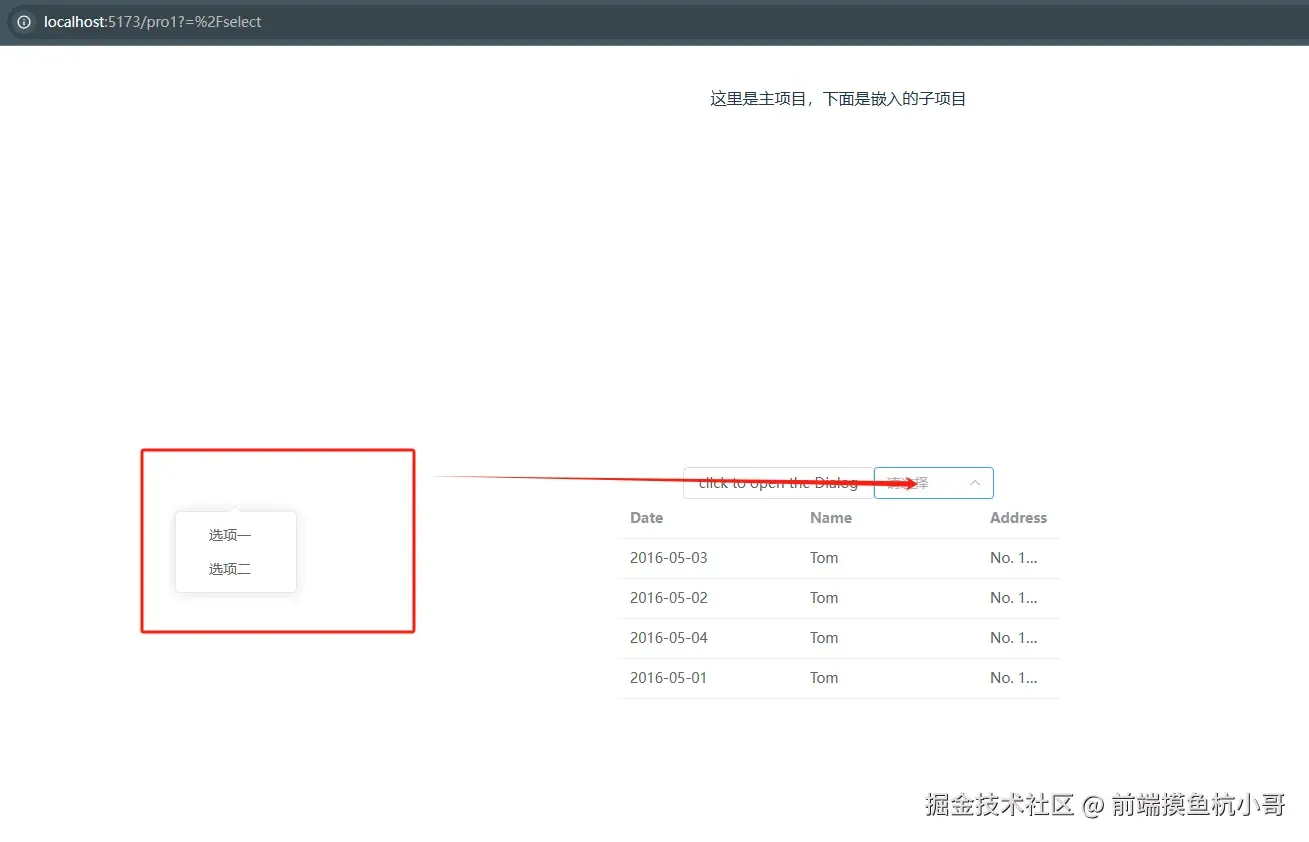The height and width of the screenshot is (842, 1309).
Task: Click Tom in the 2016-05-04 row
Action: tap(824, 638)
